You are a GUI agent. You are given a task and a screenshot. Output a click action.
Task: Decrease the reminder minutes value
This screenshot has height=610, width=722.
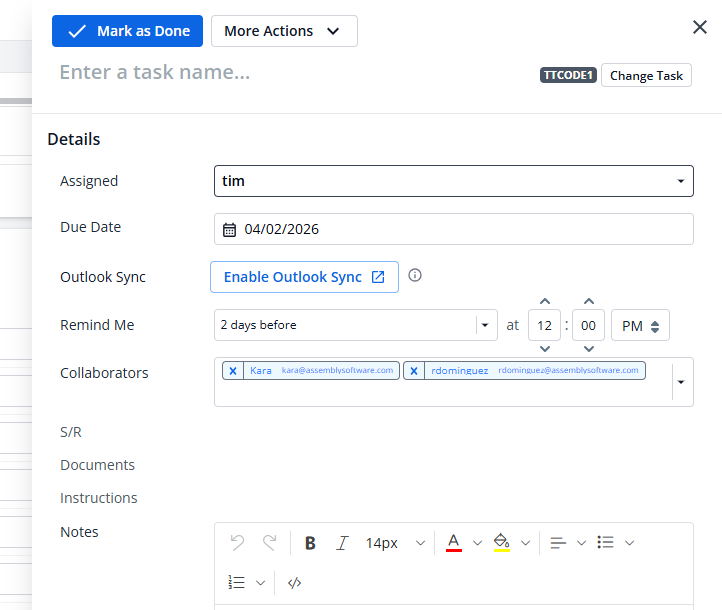pyautogui.click(x=589, y=348)
